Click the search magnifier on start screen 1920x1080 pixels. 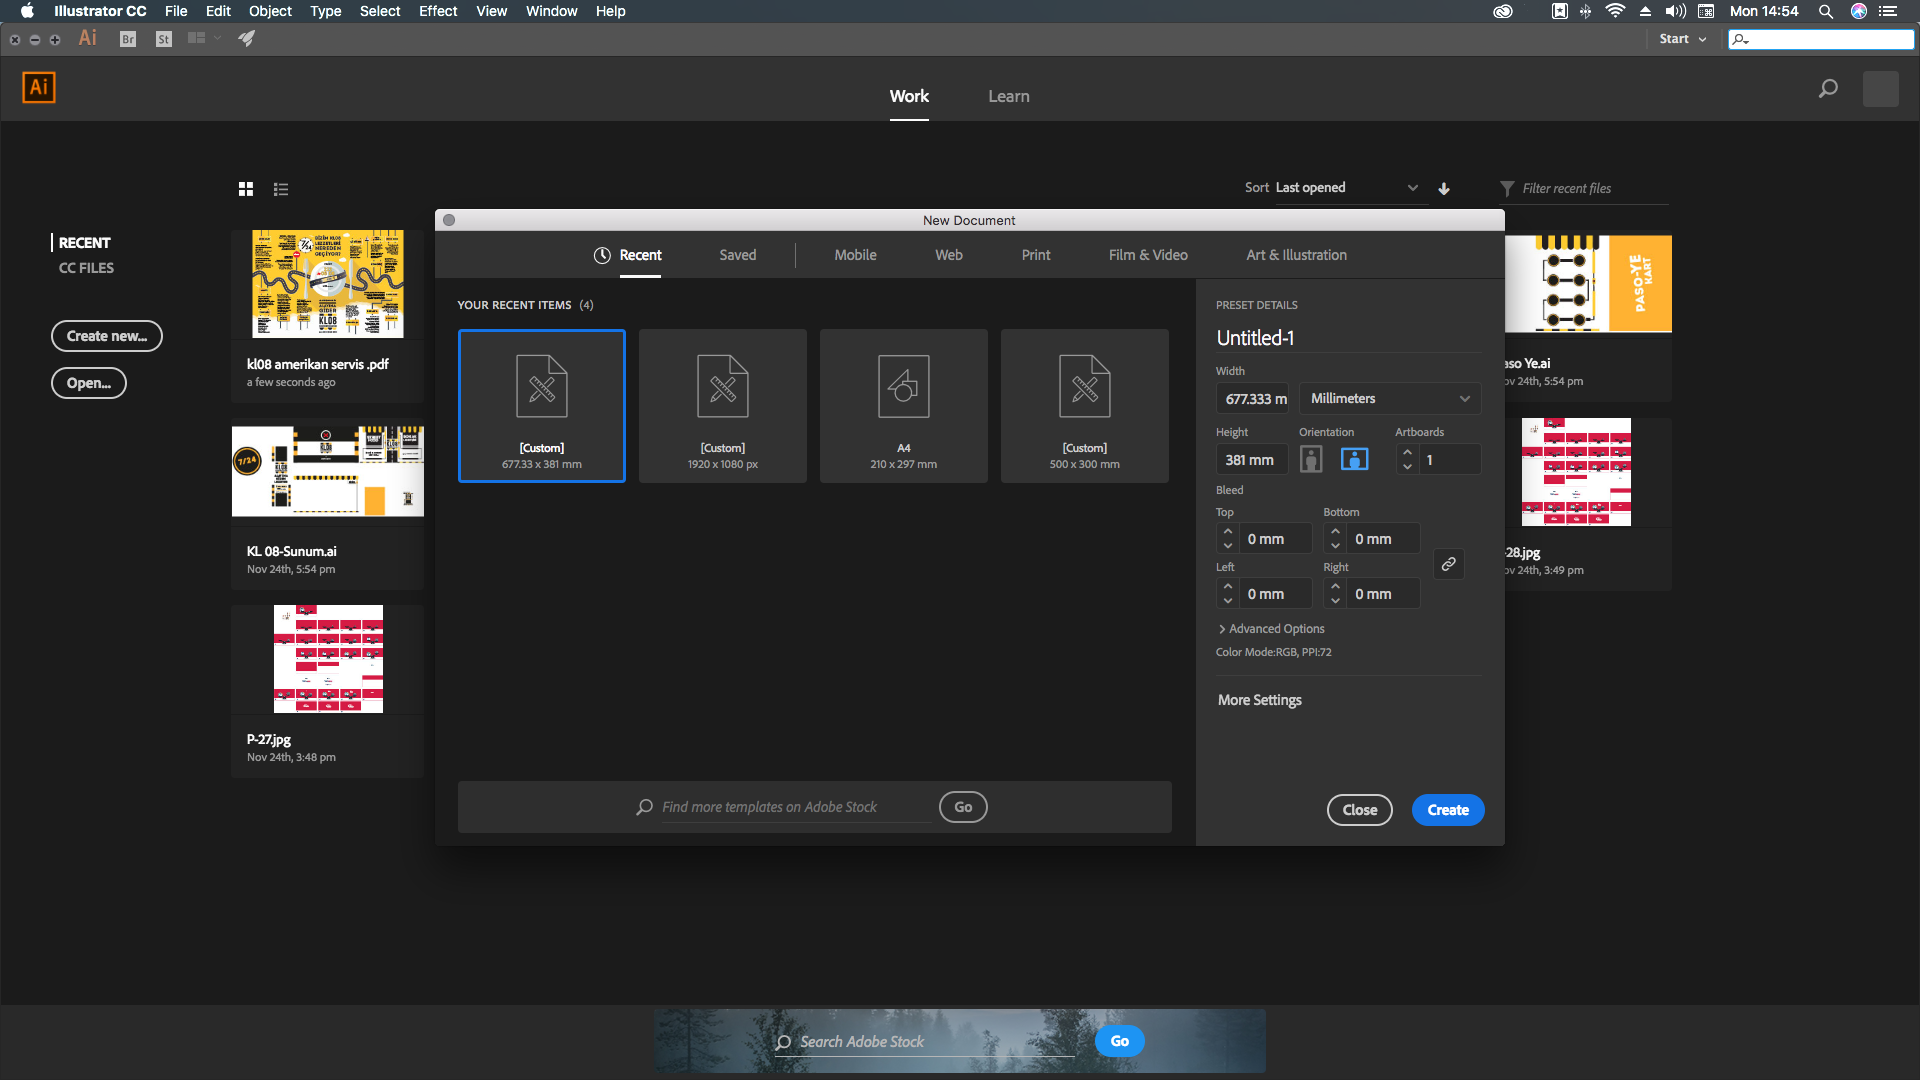tap(1828, 89)
